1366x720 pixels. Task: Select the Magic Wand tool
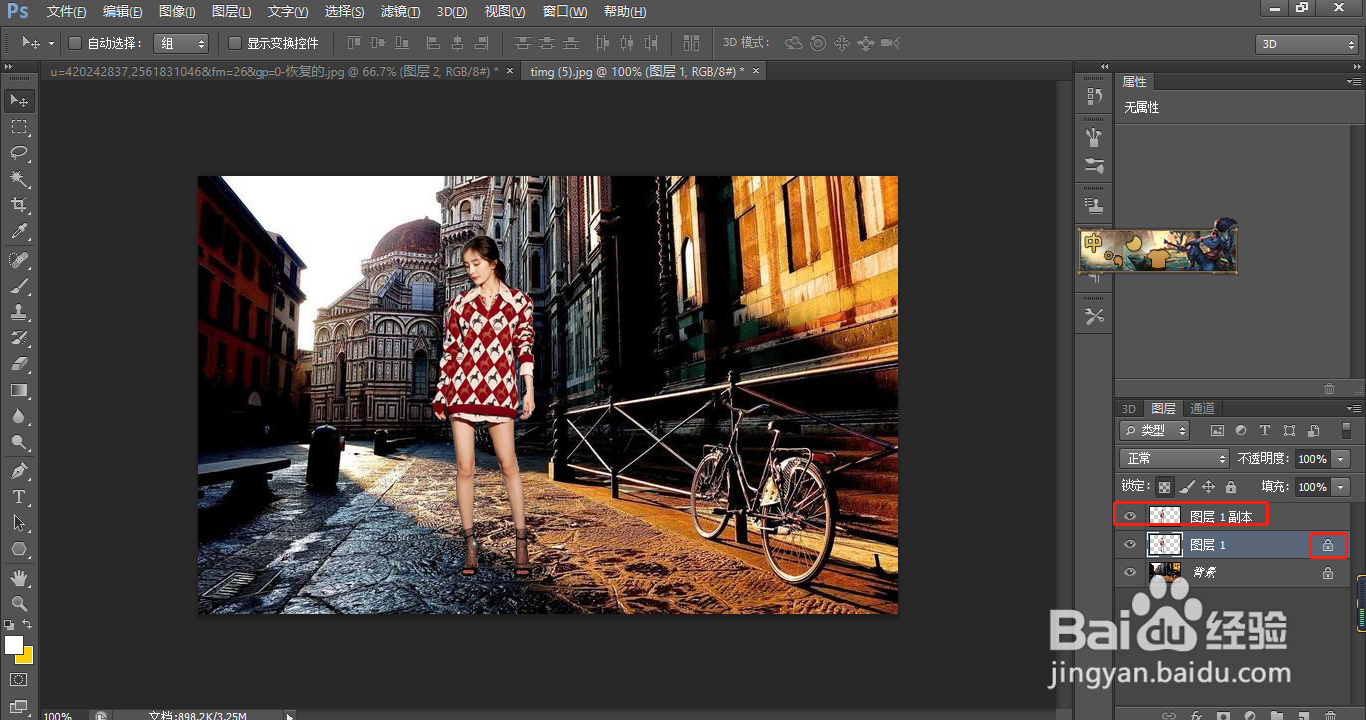point(19,179)
